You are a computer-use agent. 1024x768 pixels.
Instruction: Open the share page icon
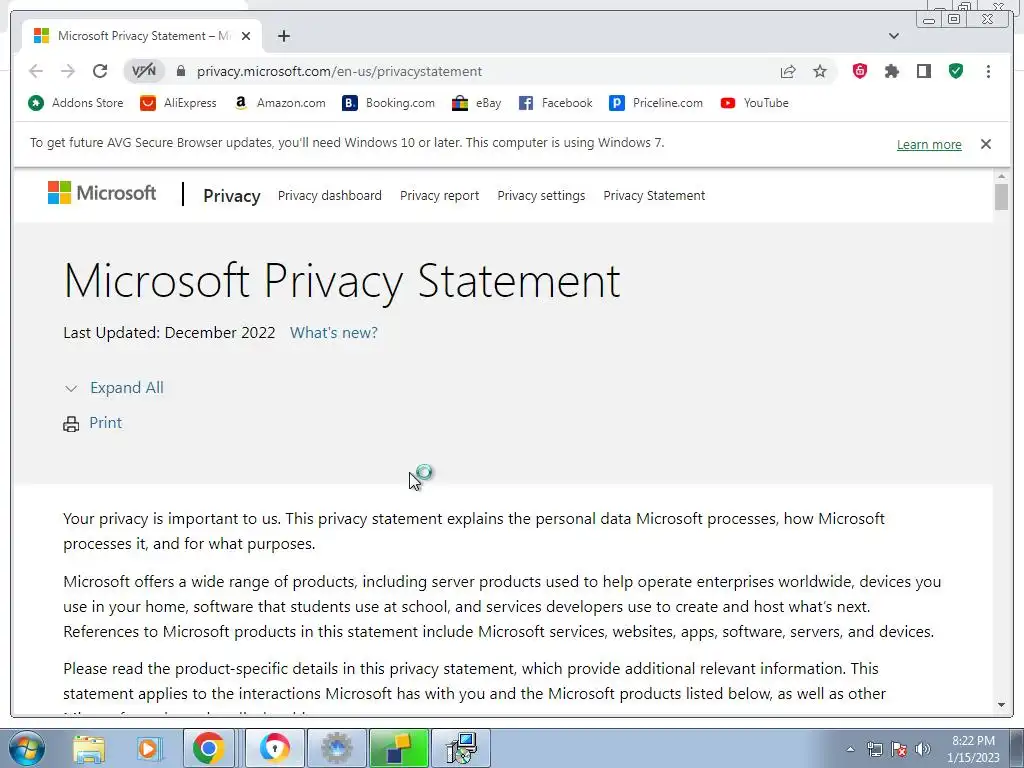pos(788,71)
